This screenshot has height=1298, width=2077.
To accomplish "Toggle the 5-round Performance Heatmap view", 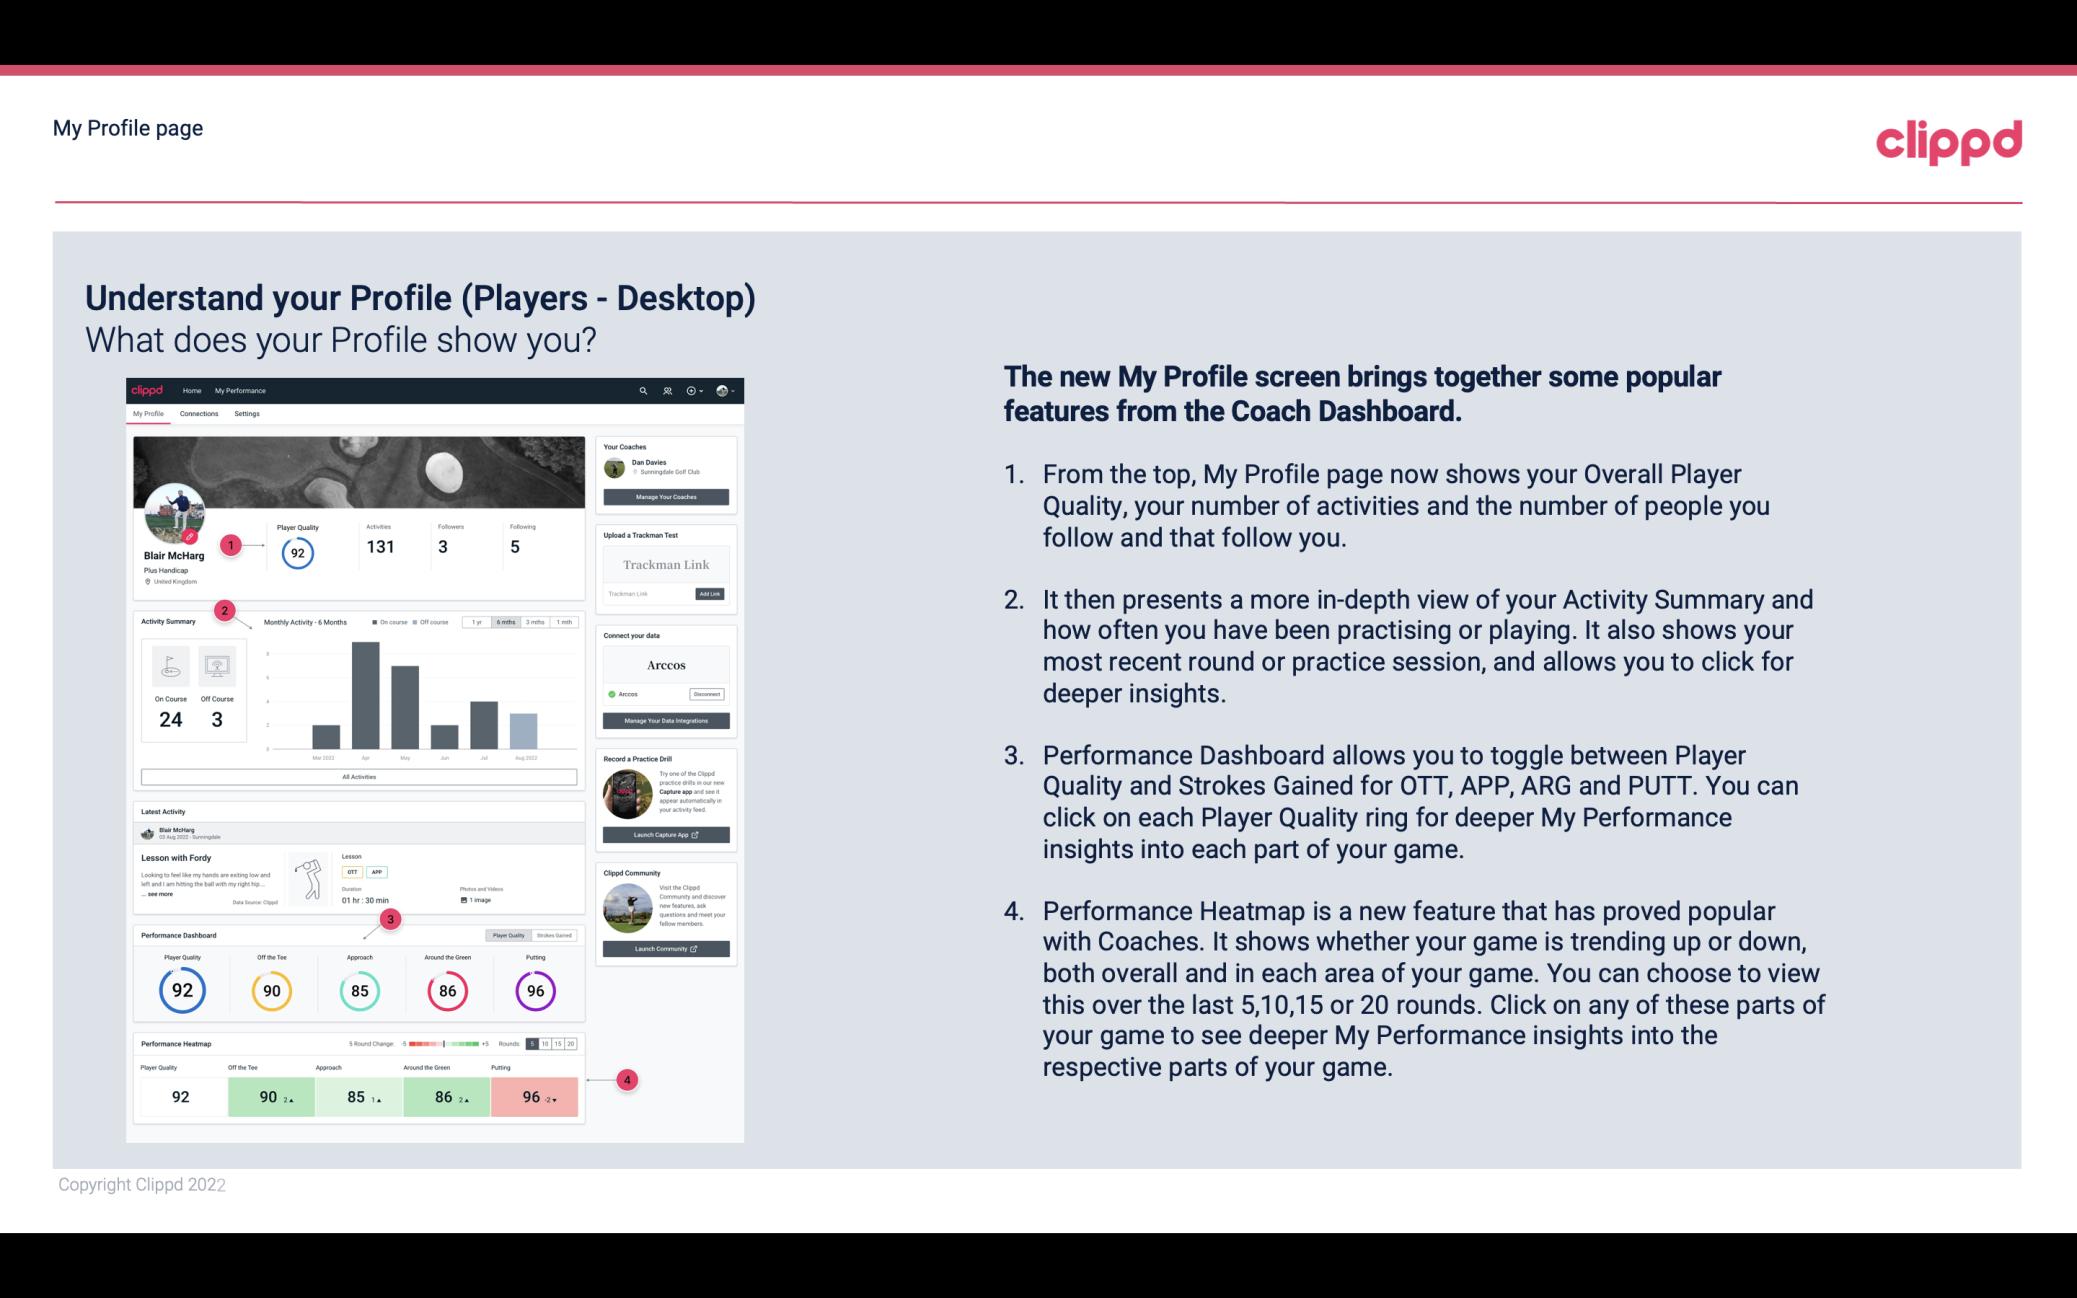I will coord(534,1044).
